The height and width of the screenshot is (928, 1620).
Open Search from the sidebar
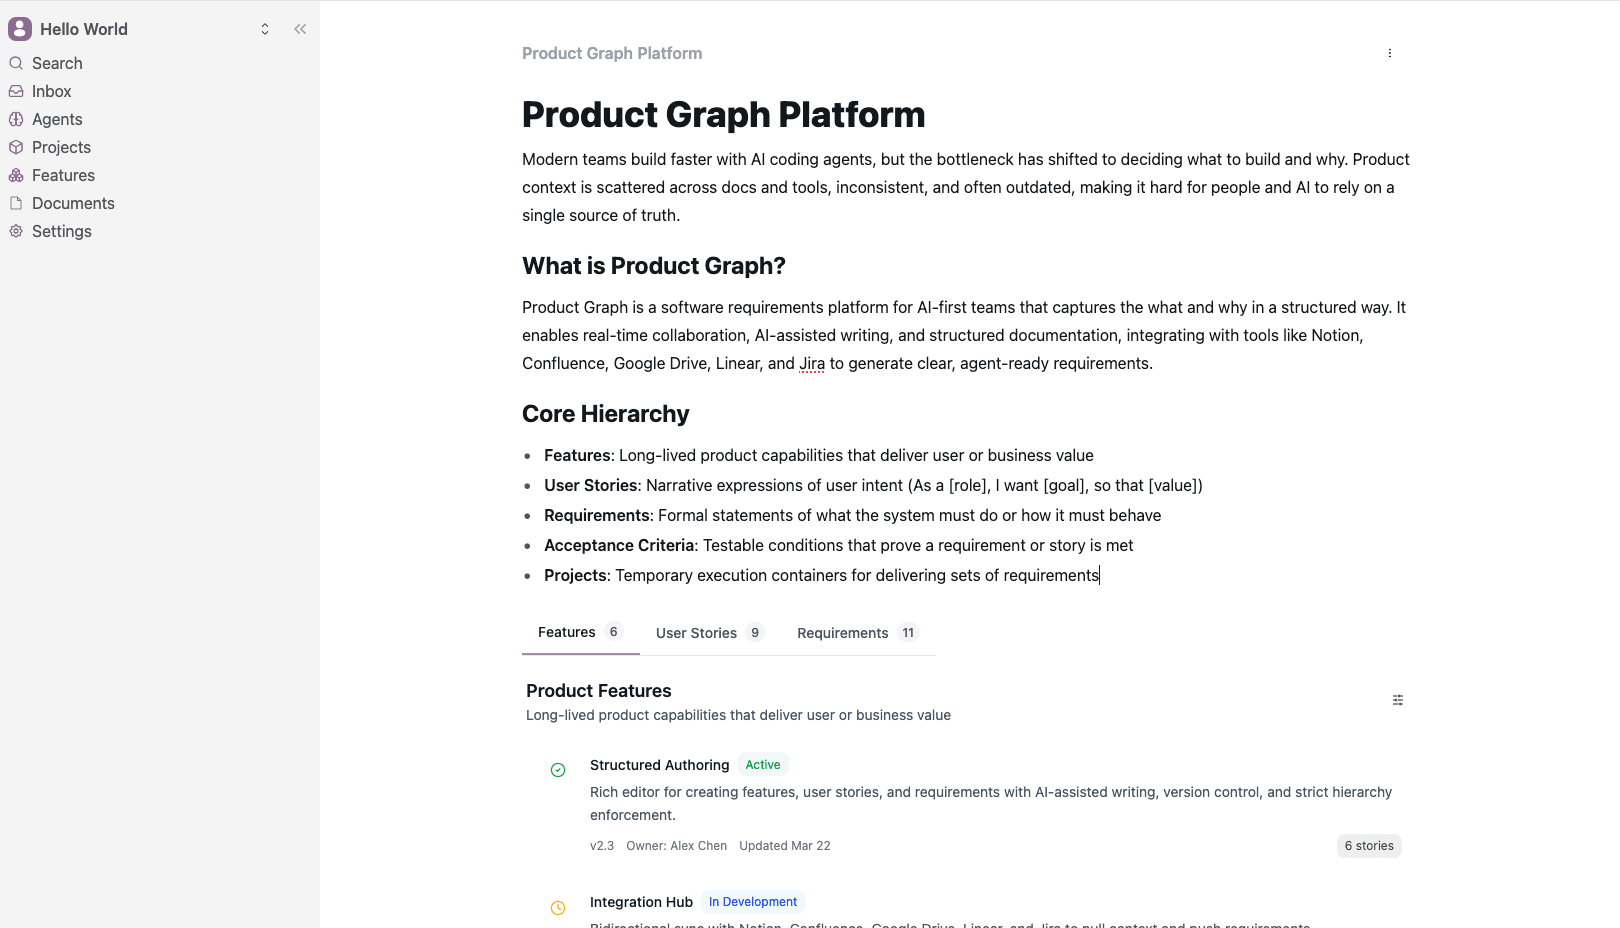57,63
